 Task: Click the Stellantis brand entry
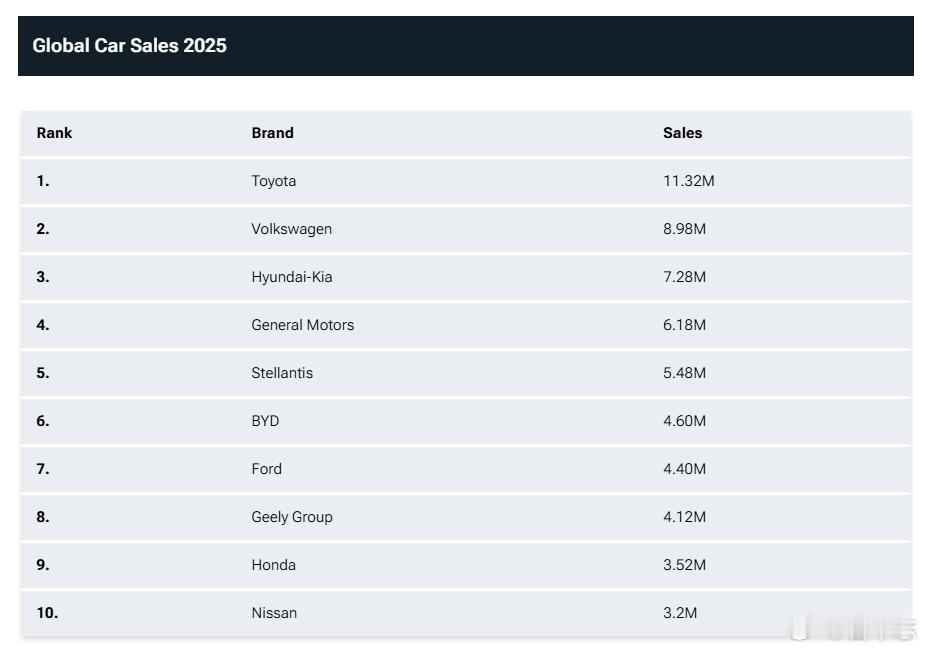(282, 373)
